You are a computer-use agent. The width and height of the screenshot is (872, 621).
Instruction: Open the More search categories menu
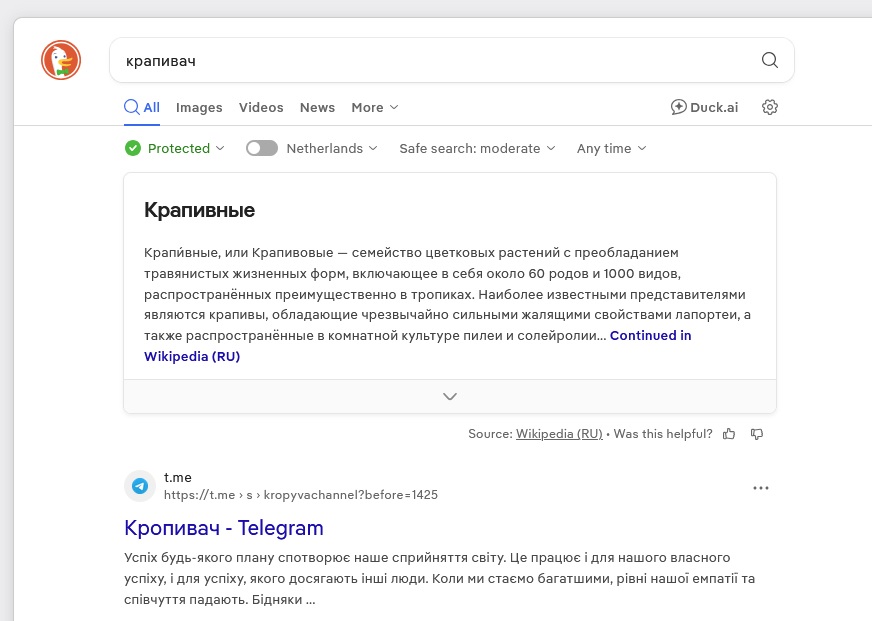click(x=374, y=107)
